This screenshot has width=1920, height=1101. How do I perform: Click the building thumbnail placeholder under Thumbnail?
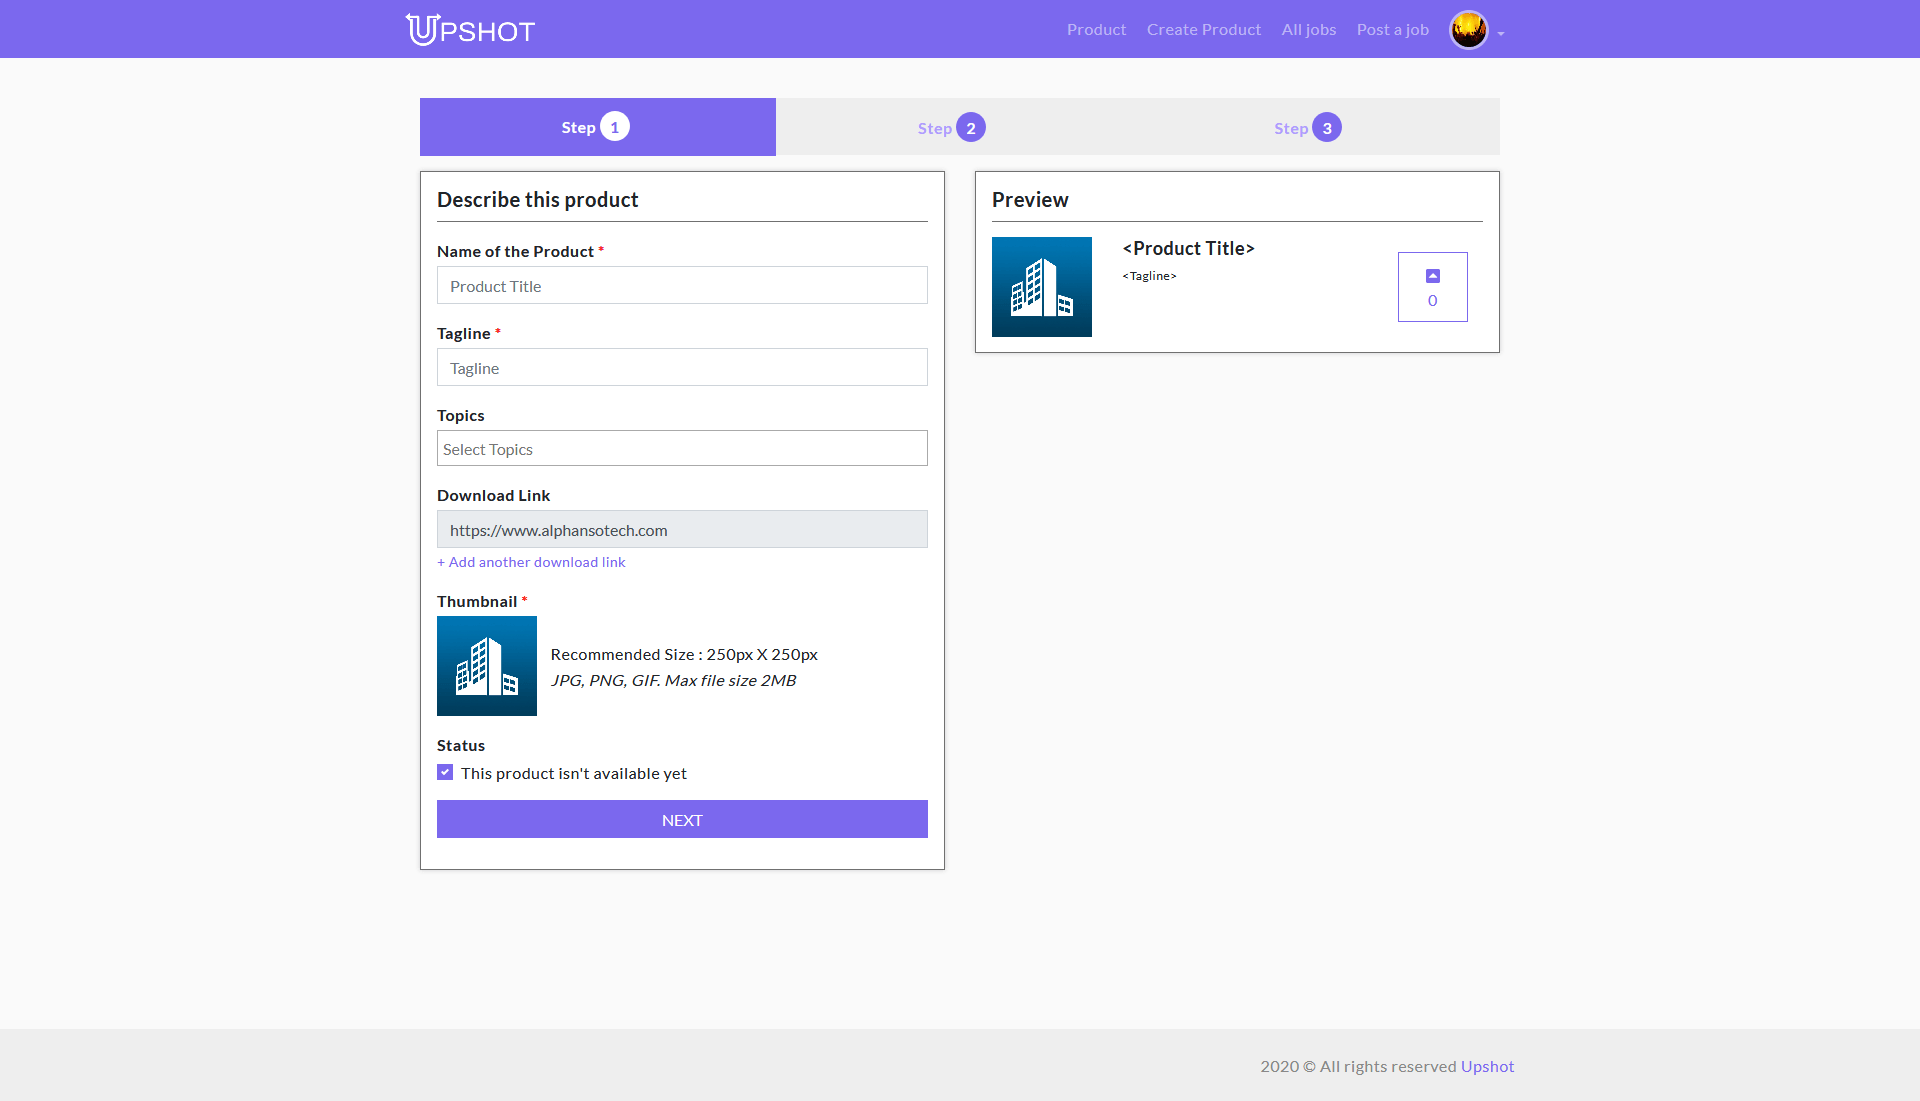coord(487,666)
